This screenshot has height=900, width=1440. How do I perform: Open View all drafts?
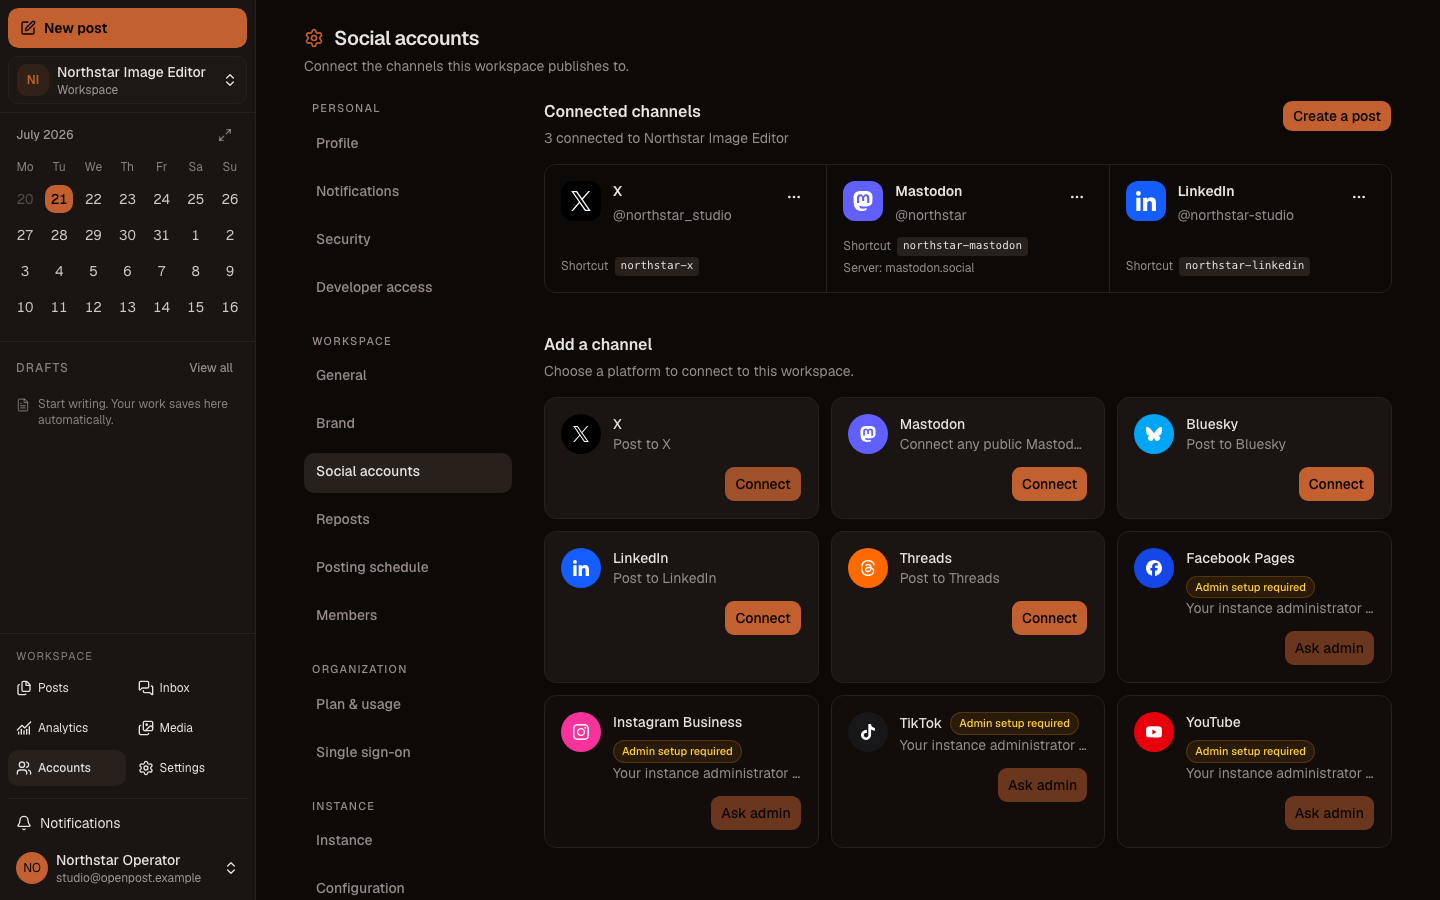click(211, 368)
